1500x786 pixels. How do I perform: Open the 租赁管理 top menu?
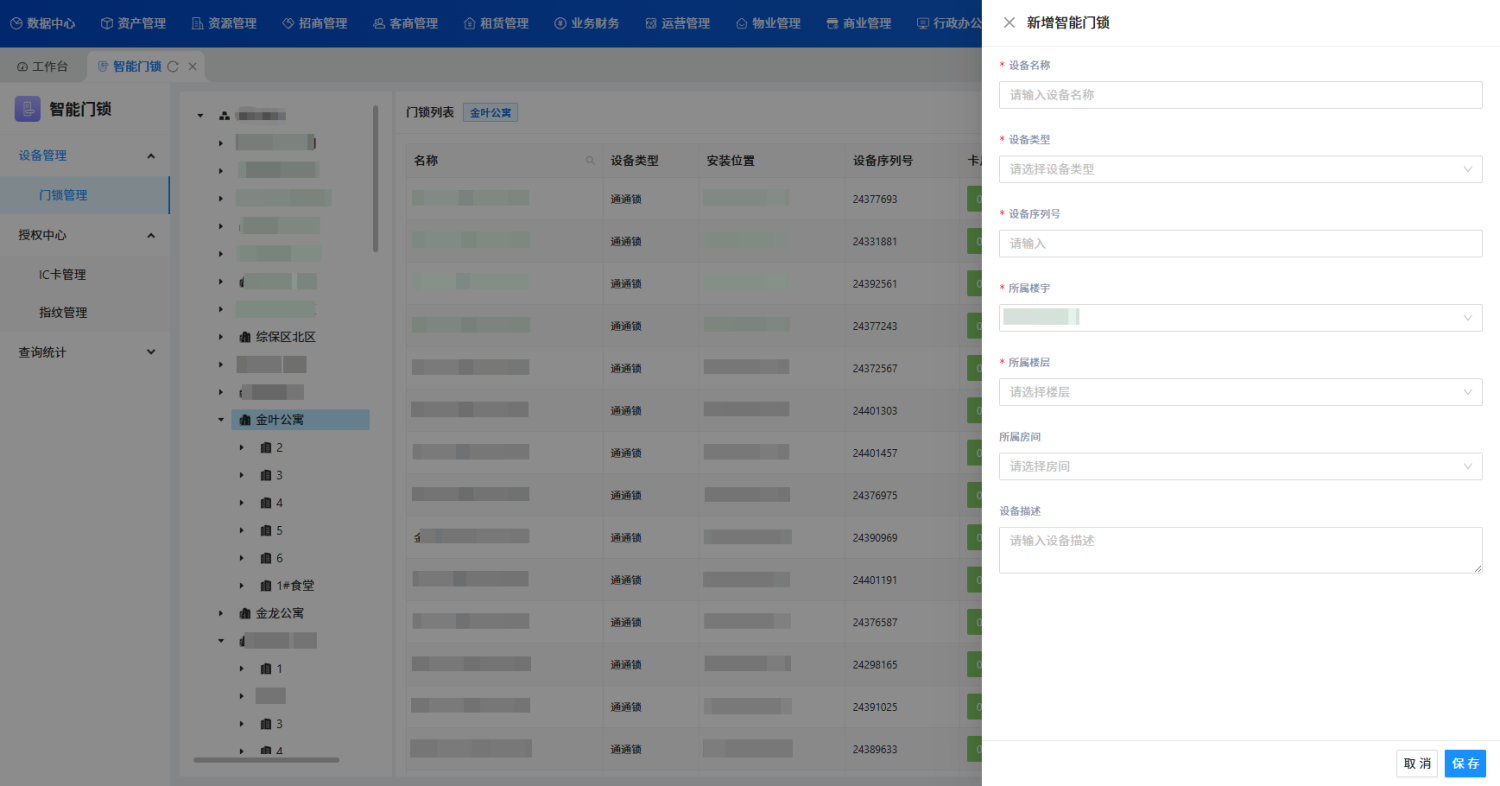(x=496, y=23)
